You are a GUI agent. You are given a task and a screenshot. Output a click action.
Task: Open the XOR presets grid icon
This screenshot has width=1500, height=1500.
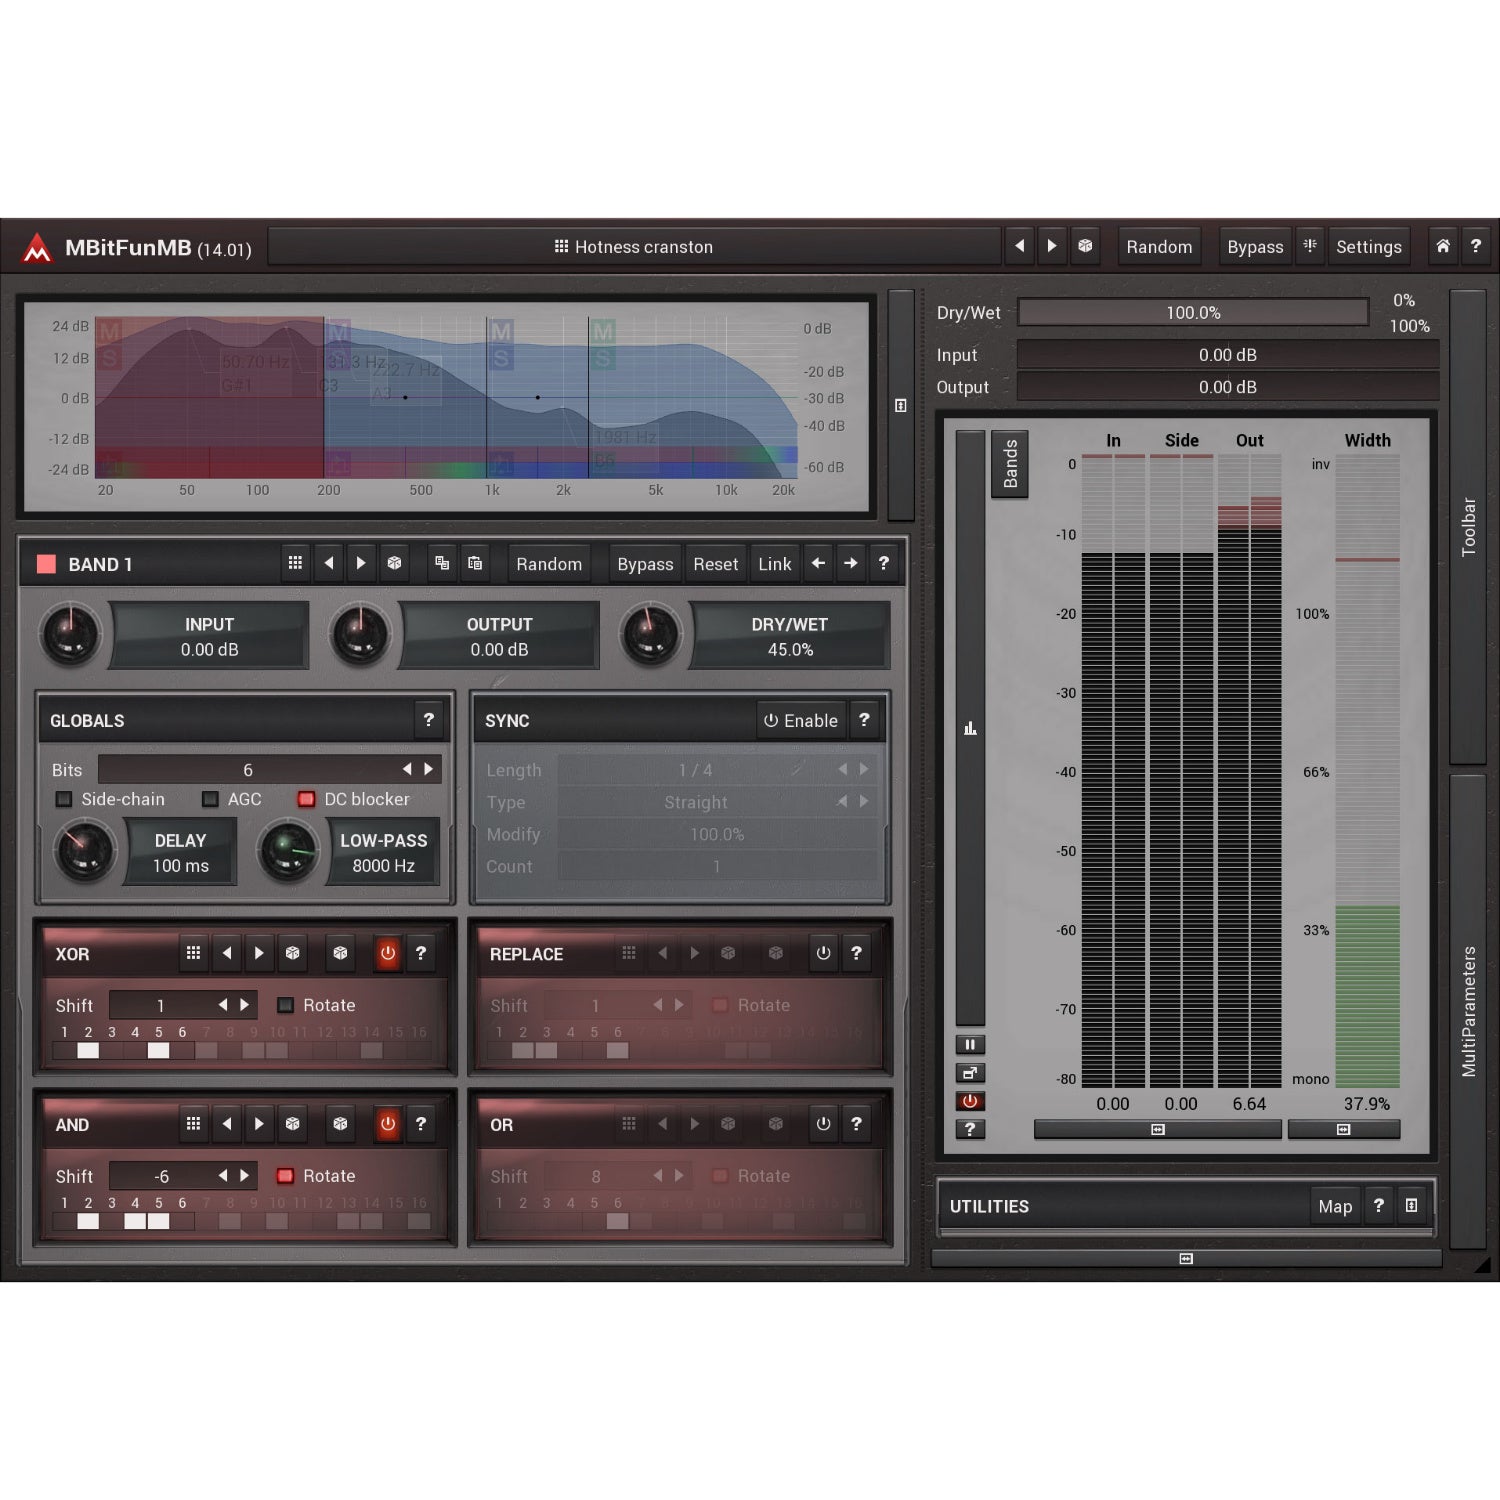(x=193, y=954)
